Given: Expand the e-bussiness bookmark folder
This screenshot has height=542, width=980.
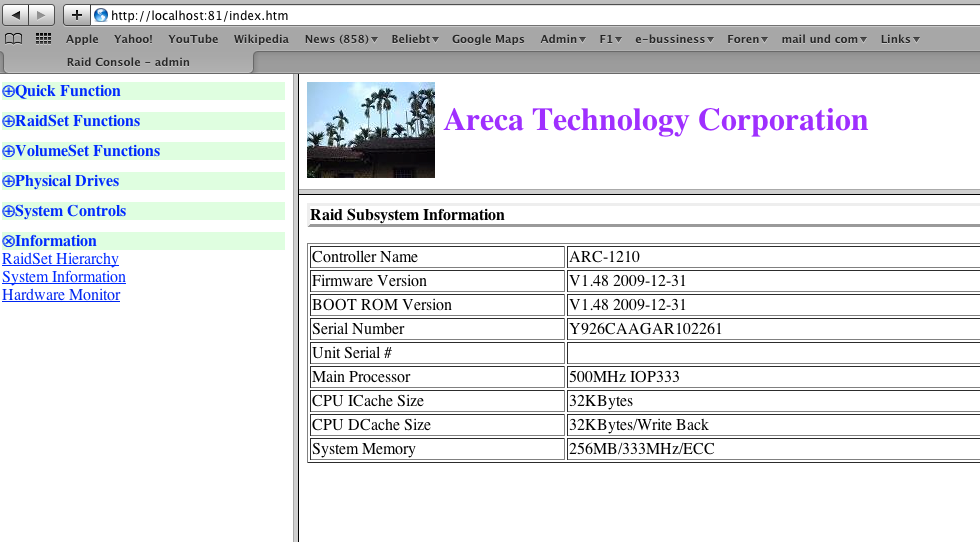Looking at the screenshot, I should pos(674,39).
